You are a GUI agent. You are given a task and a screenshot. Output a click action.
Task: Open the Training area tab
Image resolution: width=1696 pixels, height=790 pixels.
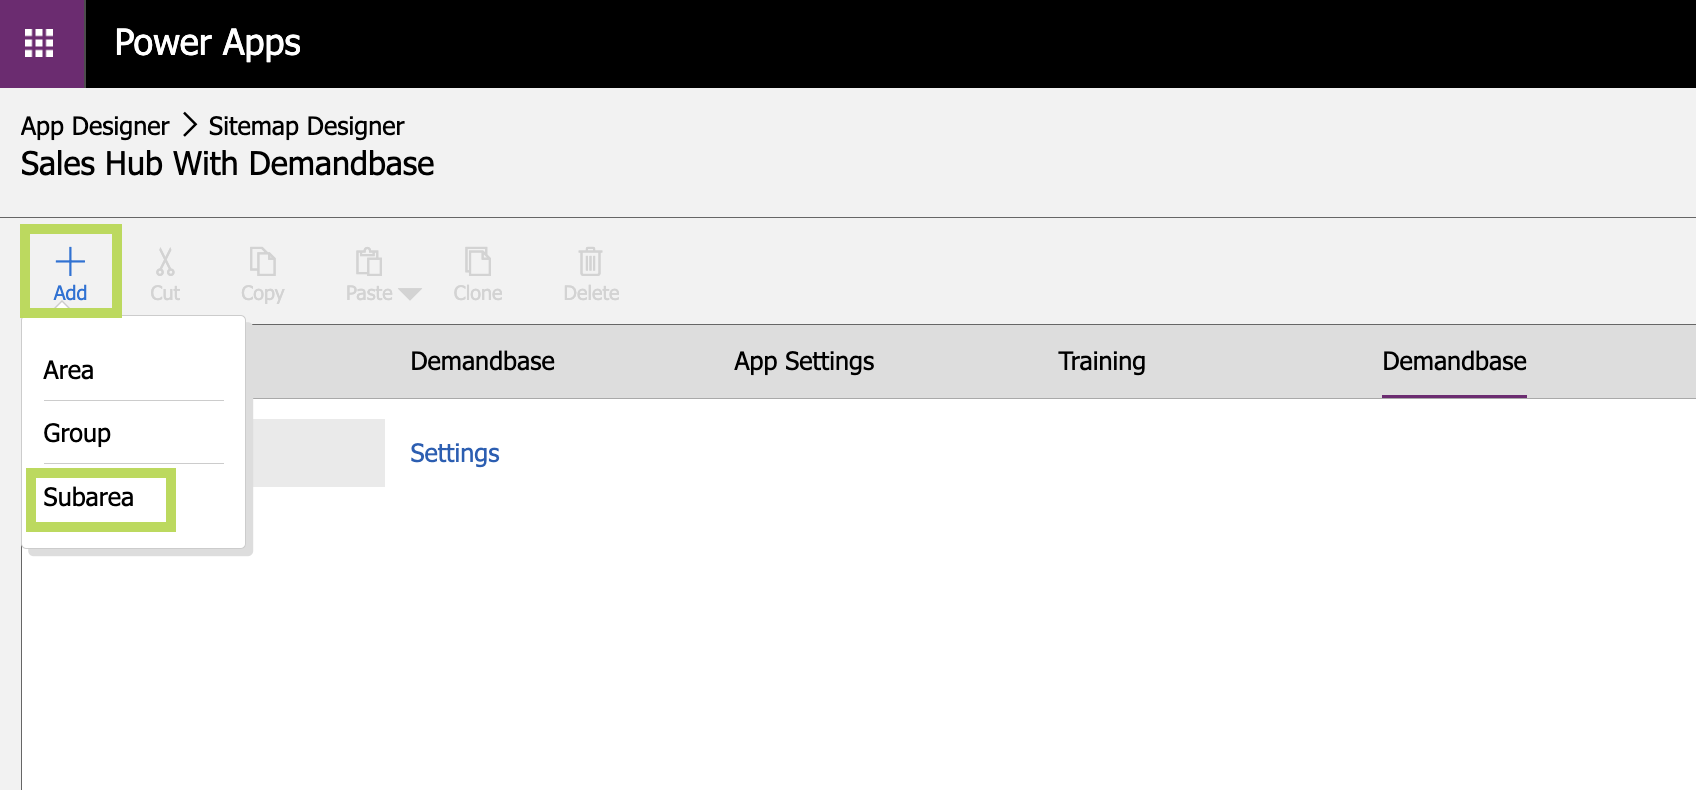point(1102,361)
